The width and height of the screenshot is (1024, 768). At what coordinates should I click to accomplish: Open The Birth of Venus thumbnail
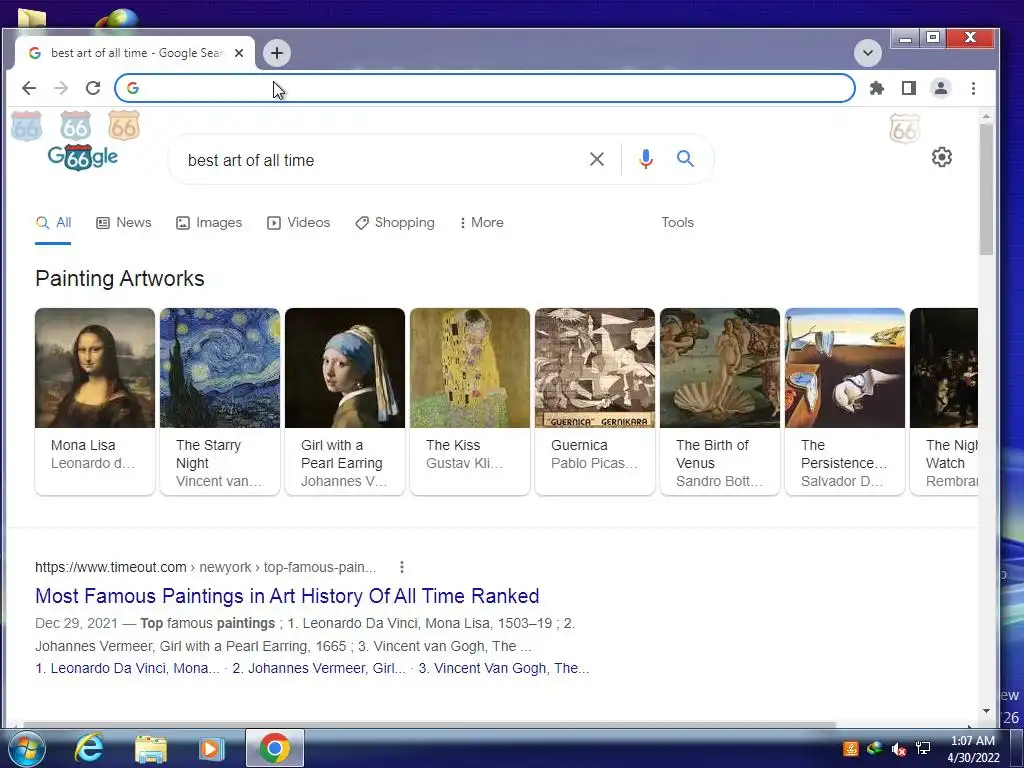point(720,368)
